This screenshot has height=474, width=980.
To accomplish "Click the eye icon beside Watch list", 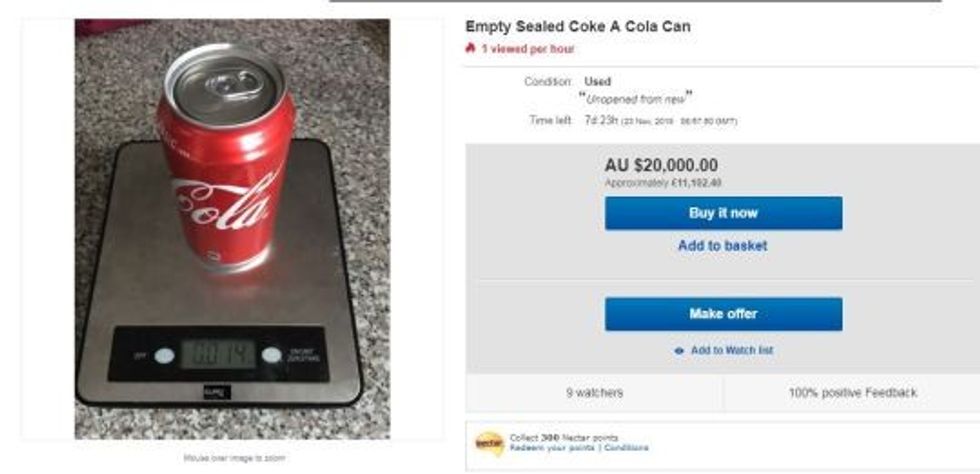I will point(679,351).
